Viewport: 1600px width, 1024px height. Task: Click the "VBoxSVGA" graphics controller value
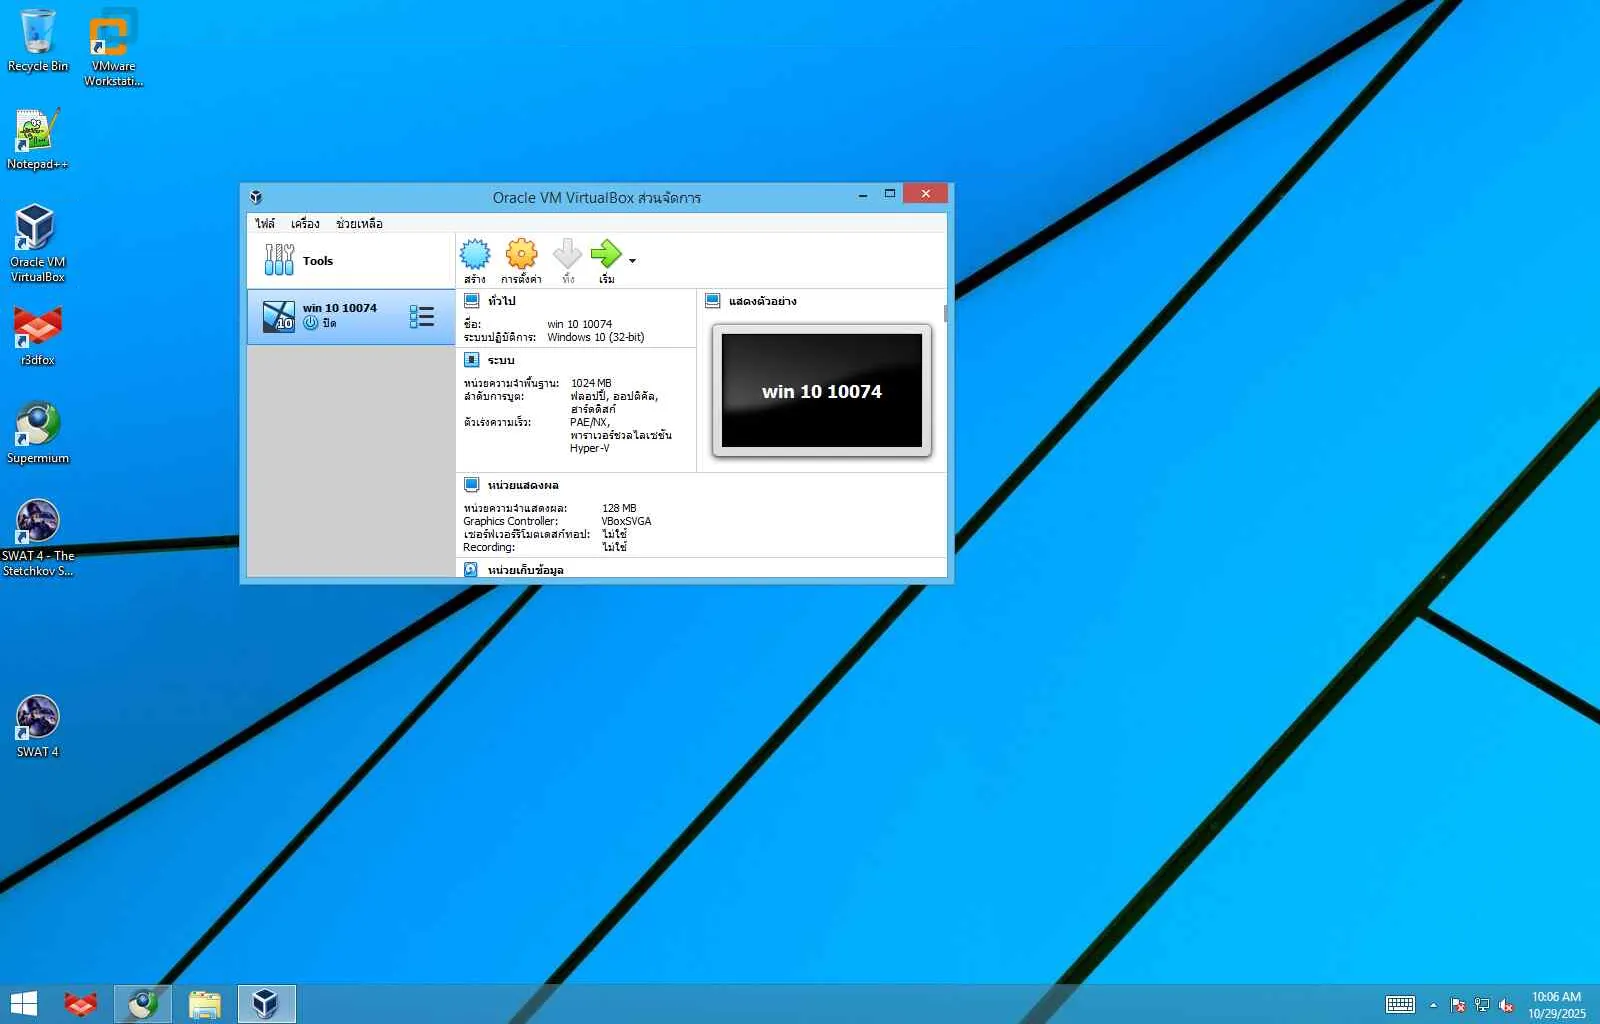[626, 521]
